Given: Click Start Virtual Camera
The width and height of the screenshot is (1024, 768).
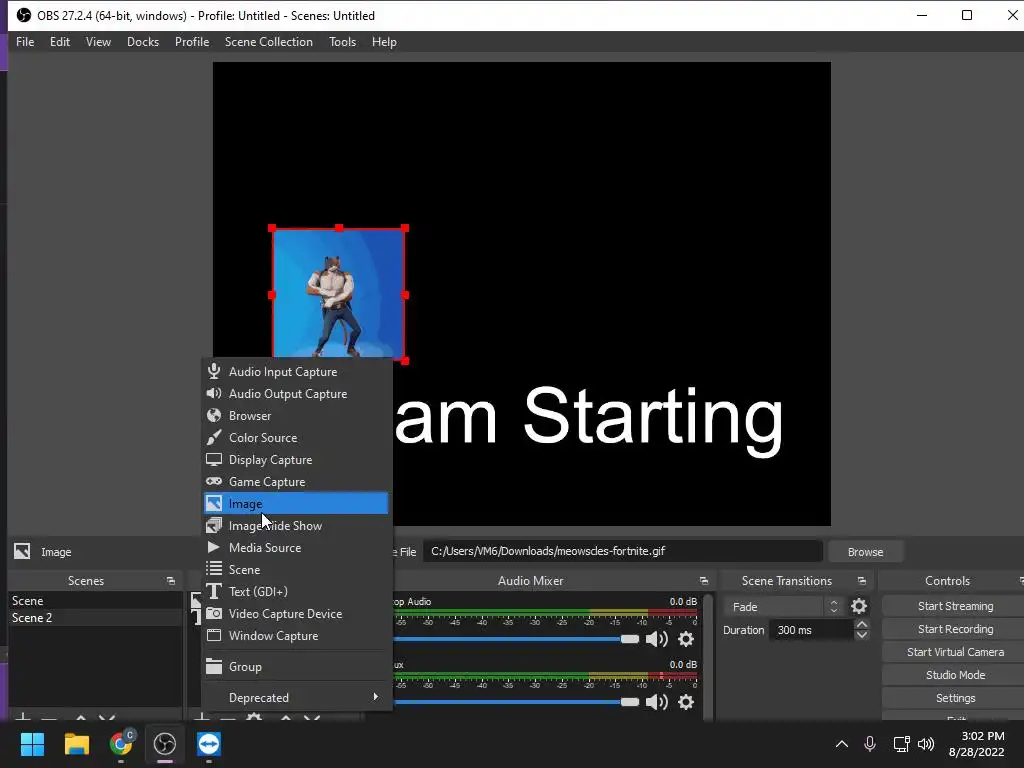Looking at the screenshot, I should [955, 652].
